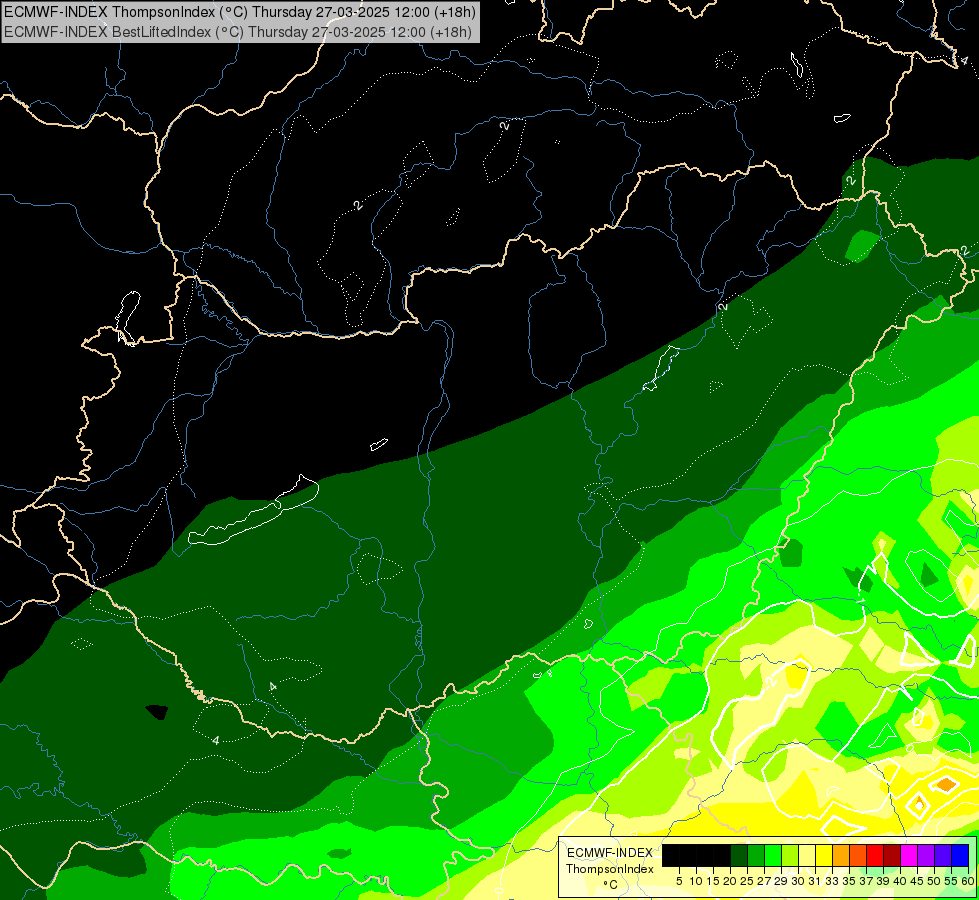Click legend tick value 39

[x=884, y=881]
